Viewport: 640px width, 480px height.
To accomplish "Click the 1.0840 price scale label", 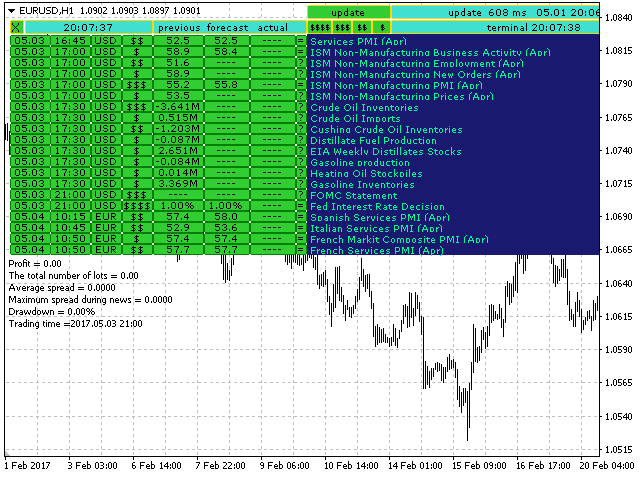I will [x=619, y=17].
